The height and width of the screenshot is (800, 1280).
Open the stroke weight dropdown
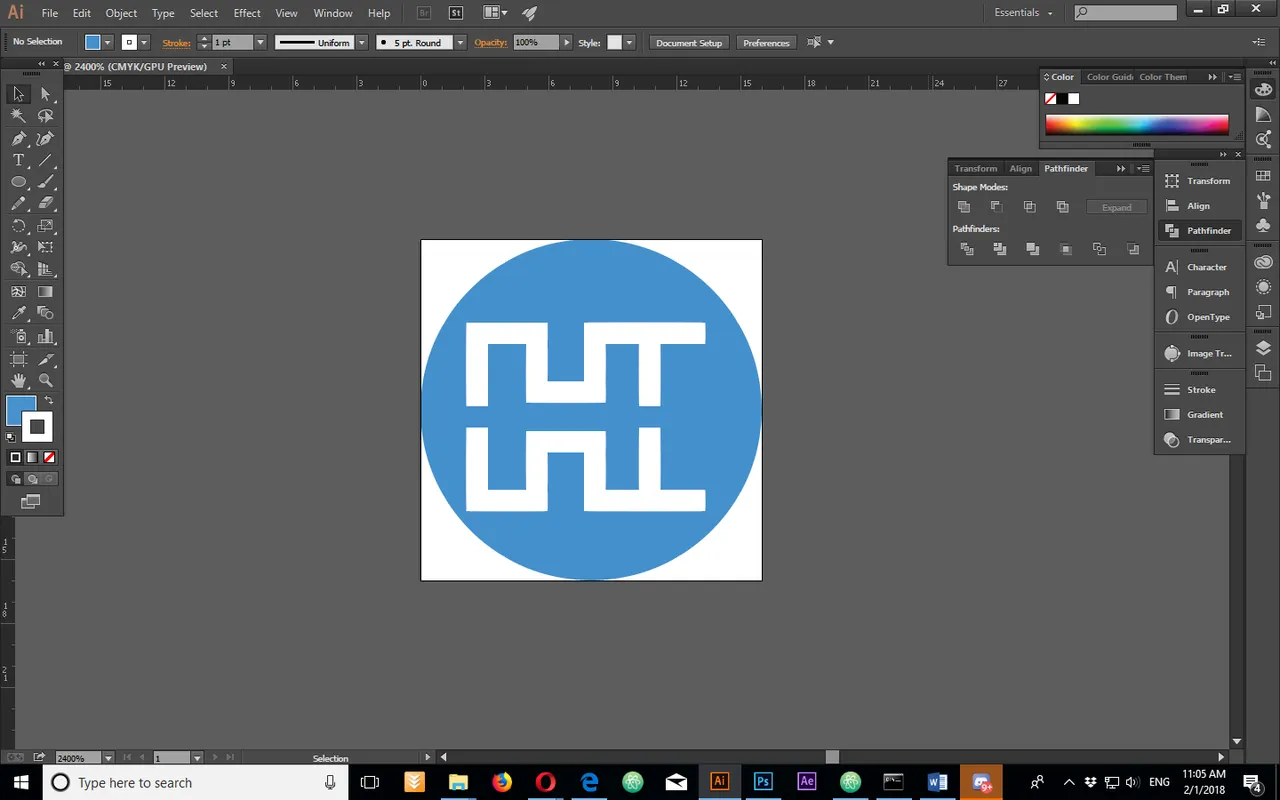point(260,43)
